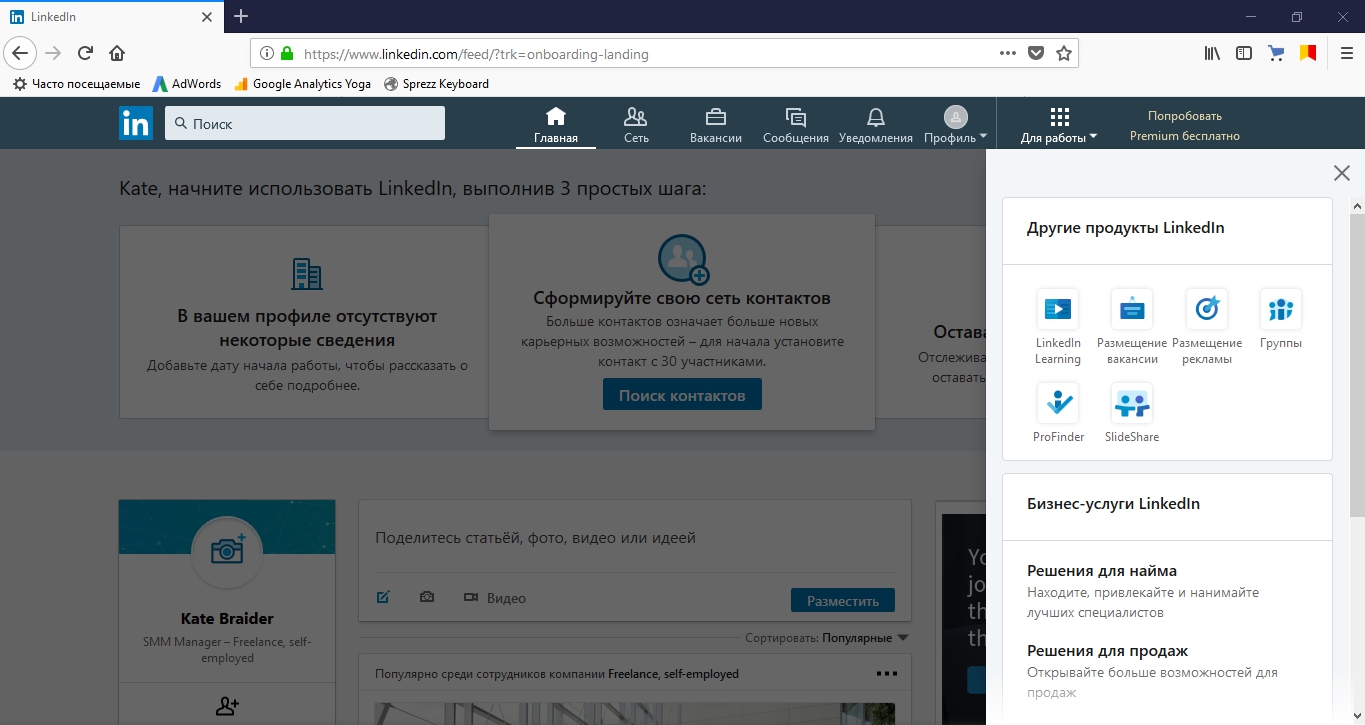1365x725 pixels.
Task: Click the Видео share option
Action: (x=494, y=598)
